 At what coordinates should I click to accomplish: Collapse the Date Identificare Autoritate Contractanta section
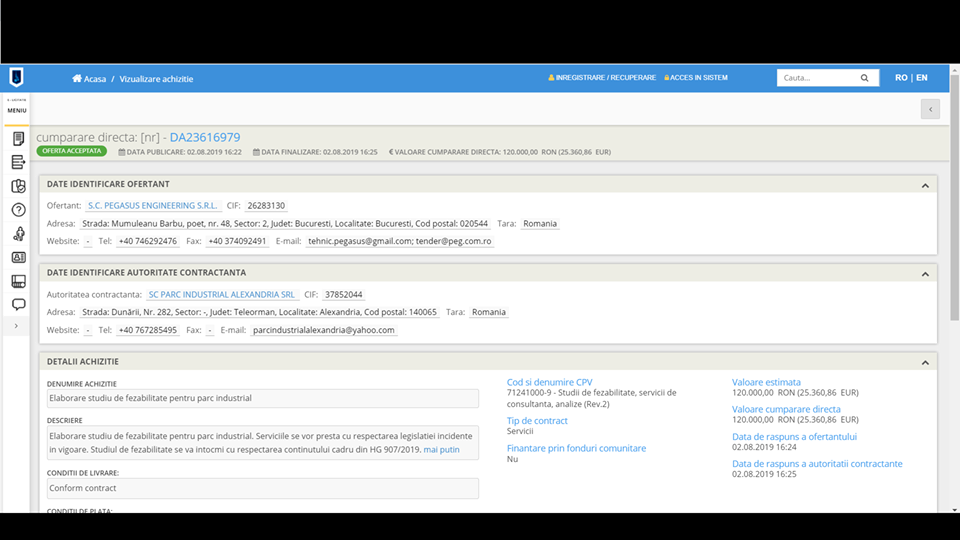925,273
